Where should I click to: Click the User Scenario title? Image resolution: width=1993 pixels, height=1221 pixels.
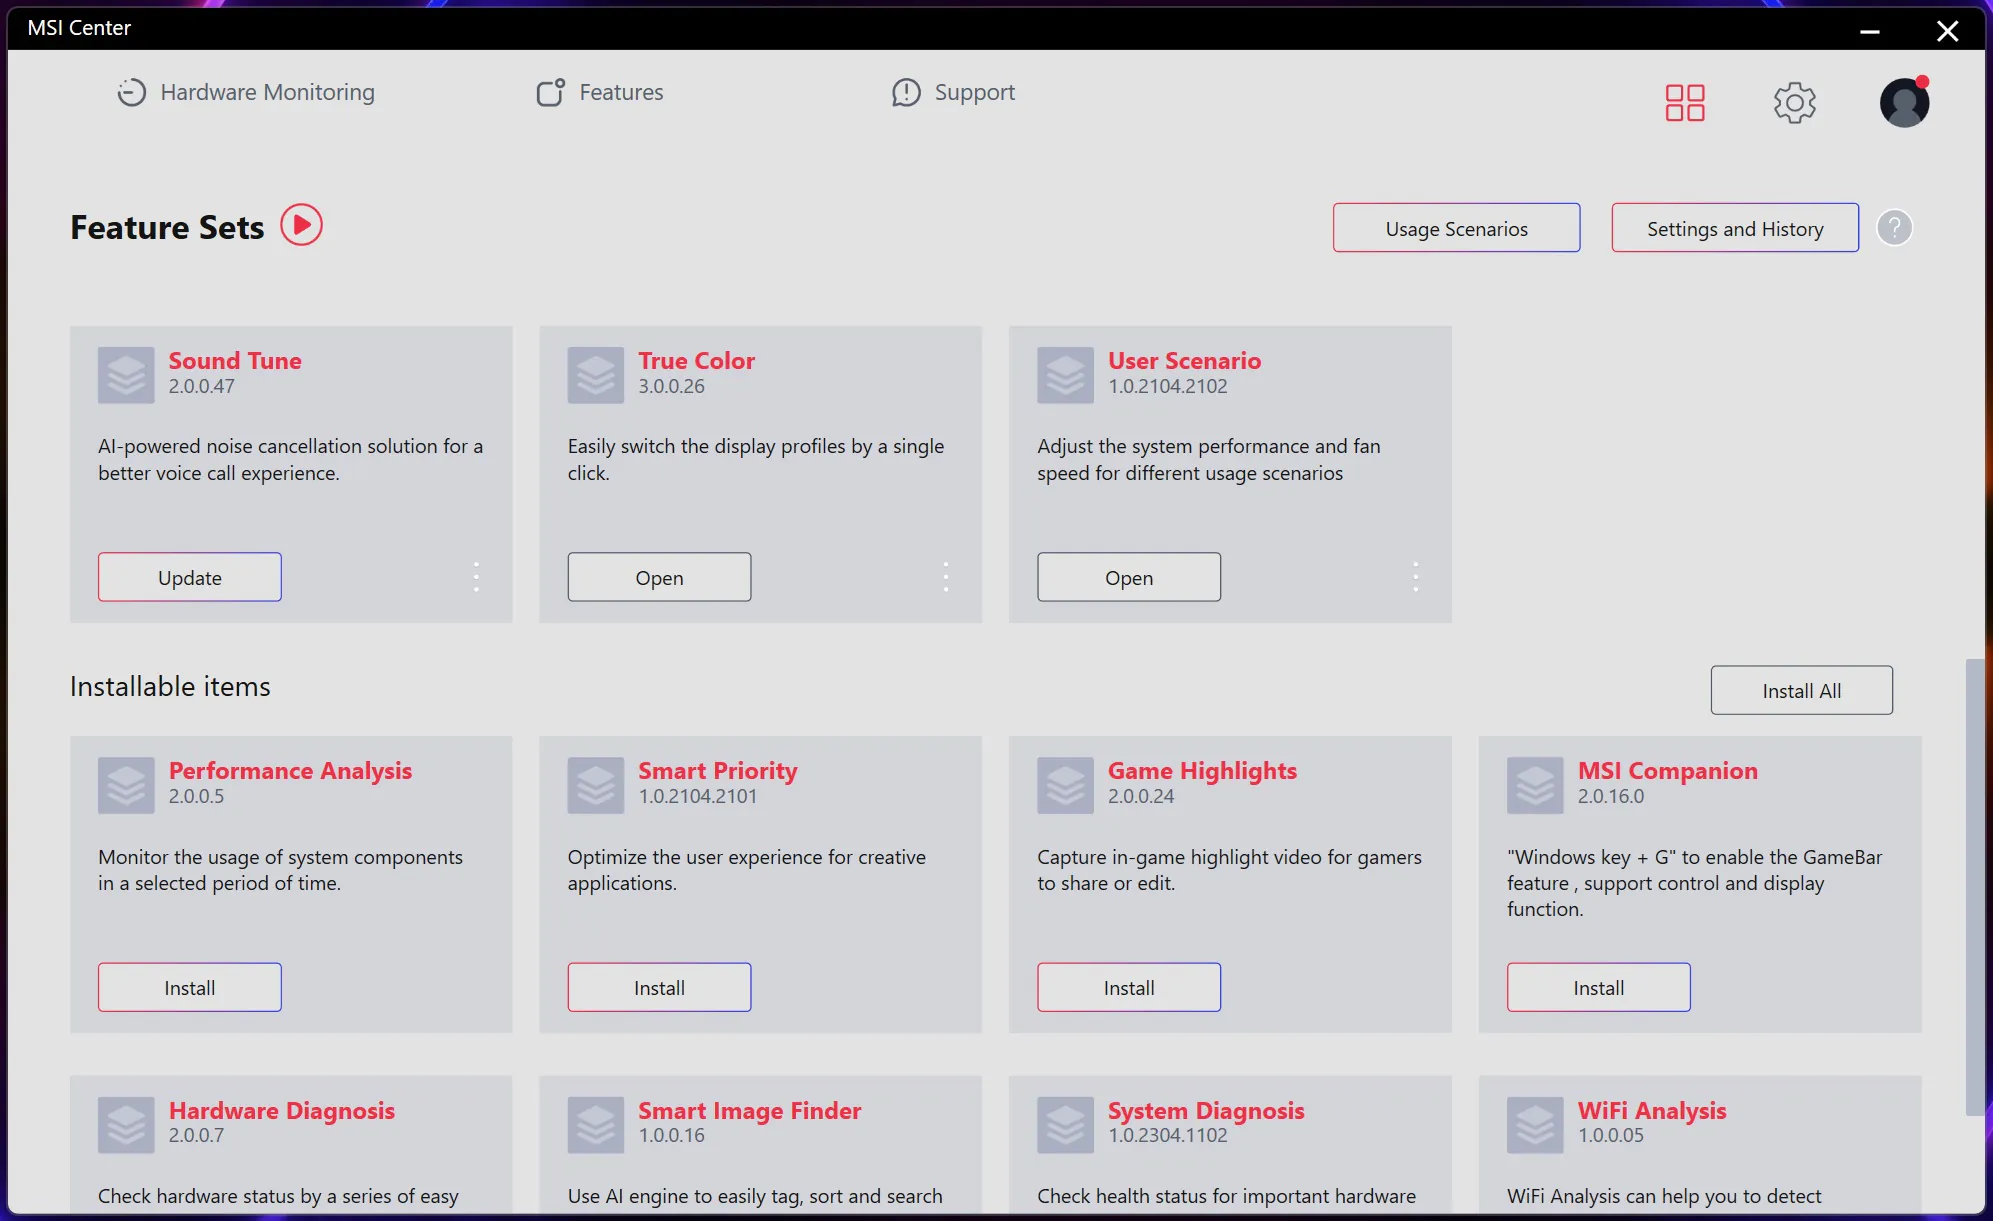tap(1184, 360)
